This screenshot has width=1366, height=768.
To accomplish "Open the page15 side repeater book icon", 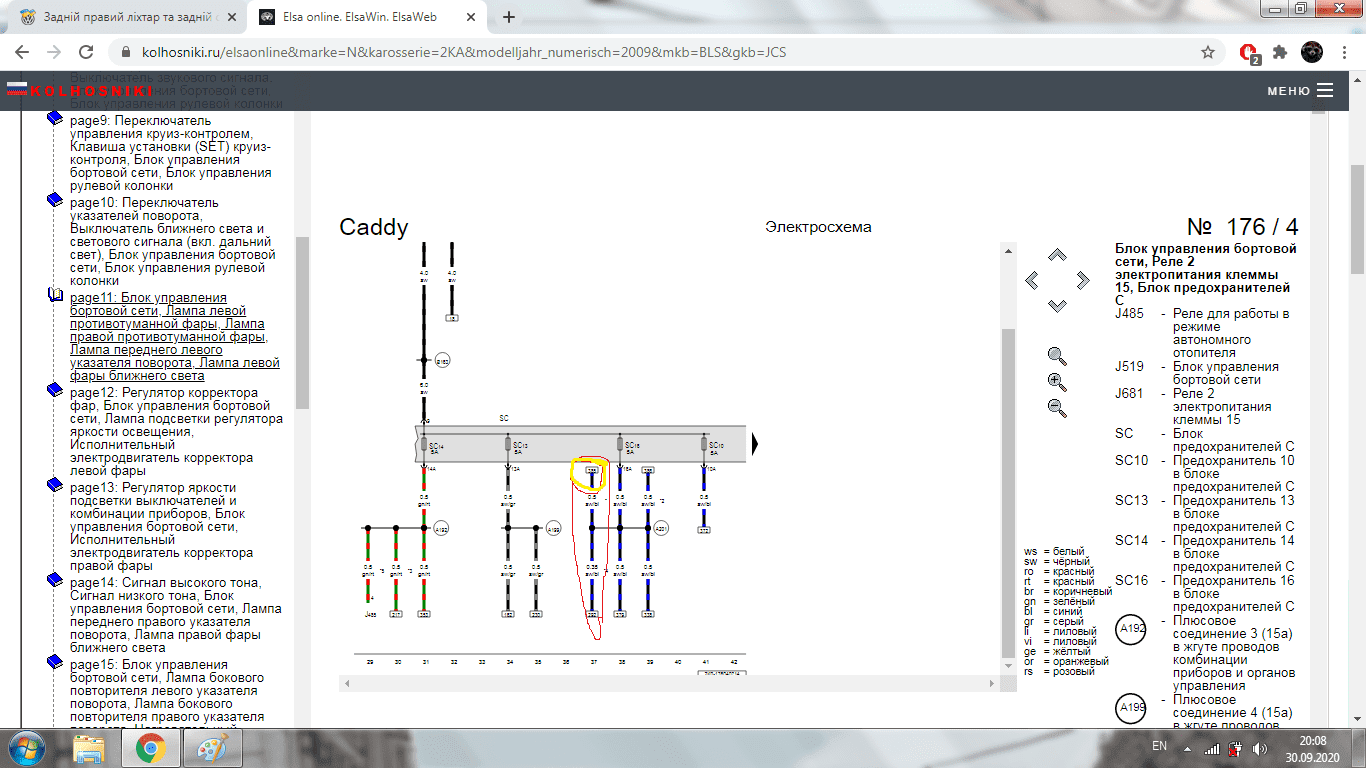I will coord(56,663).
